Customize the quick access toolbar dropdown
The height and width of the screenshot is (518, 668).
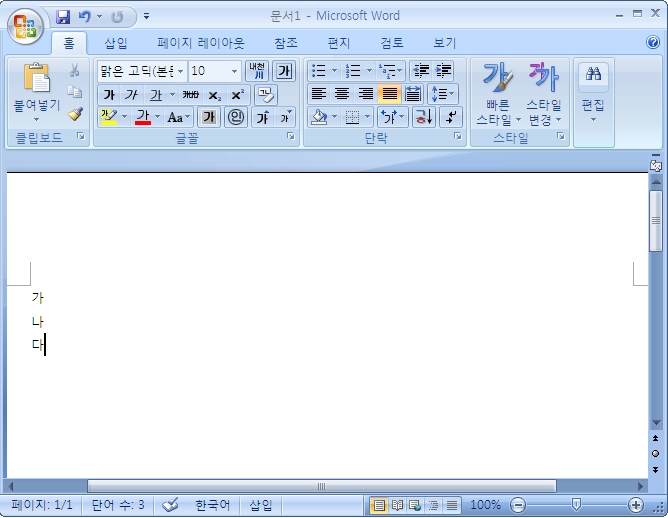[147, 17]
